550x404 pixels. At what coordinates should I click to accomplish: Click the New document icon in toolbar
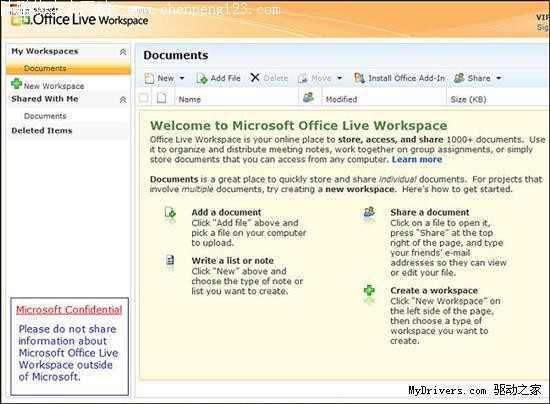[149, 78]
